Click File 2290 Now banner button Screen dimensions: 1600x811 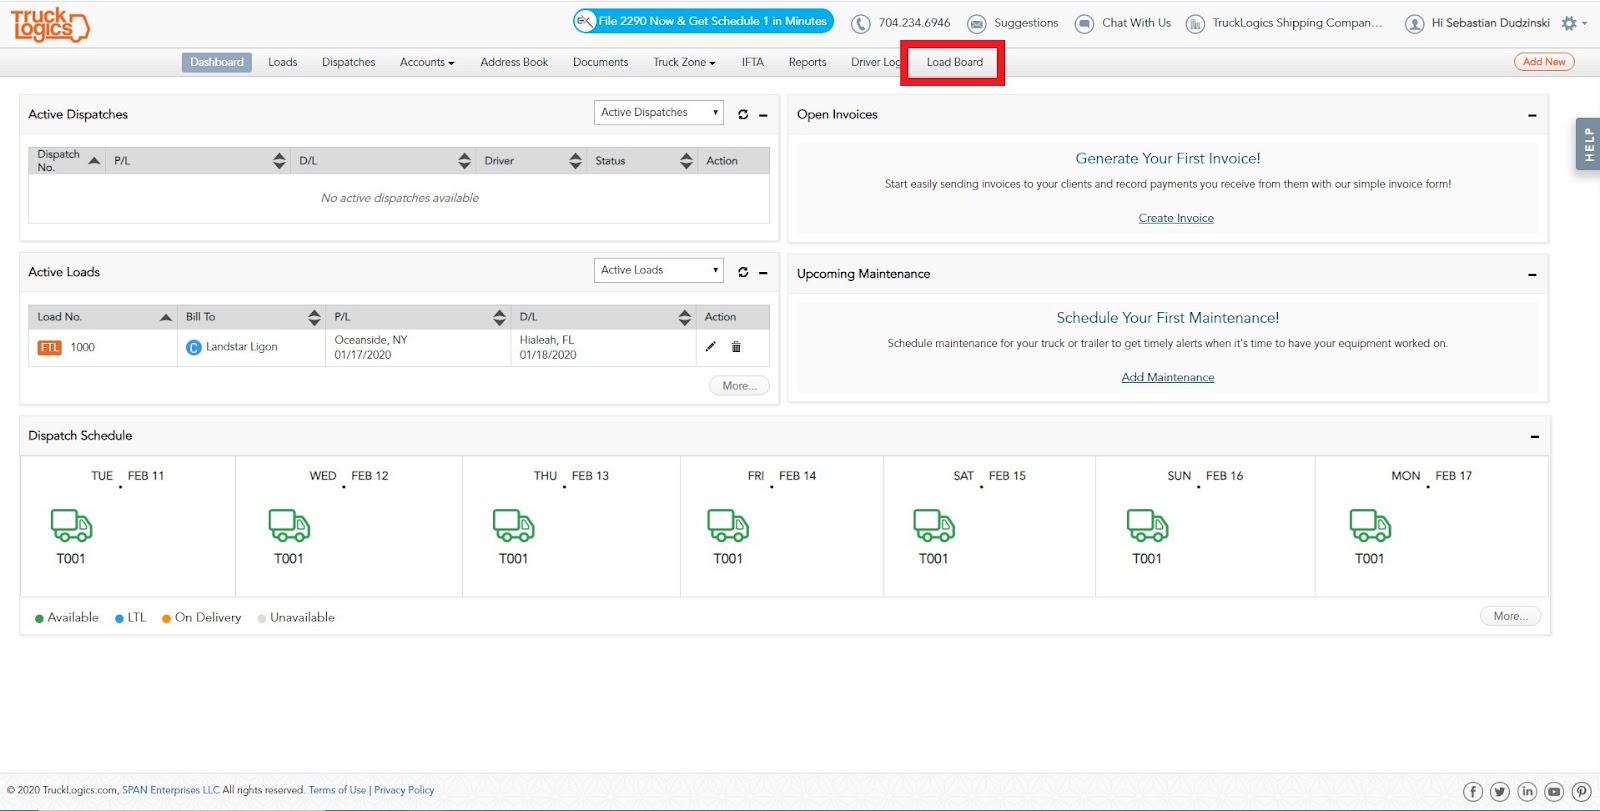[703, 21]
